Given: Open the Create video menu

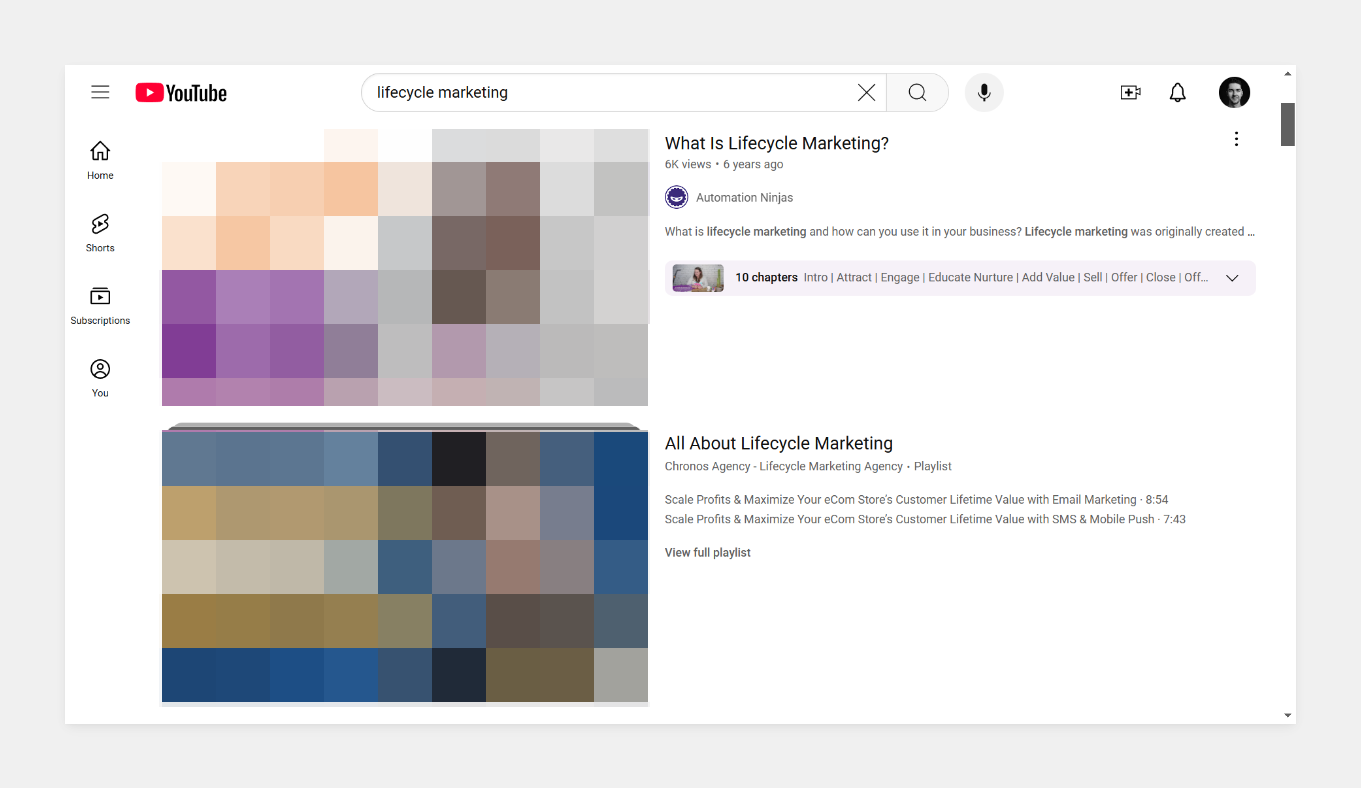Looking at the screenshot, I should pyautogui.click(x=1130, y=93).
